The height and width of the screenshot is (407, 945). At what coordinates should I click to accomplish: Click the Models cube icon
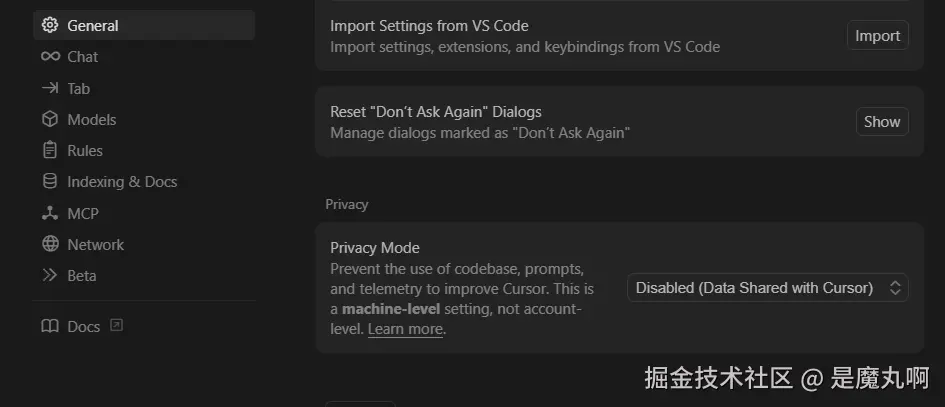pyautogui.click(x=50, y=119)
